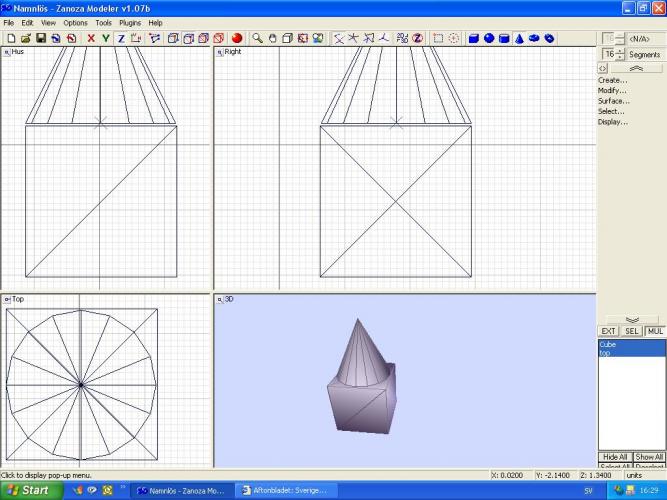Expand the Create... rollout
Image resolution: width=667 pixels, height=500 pixels.
tap(612, 80)
